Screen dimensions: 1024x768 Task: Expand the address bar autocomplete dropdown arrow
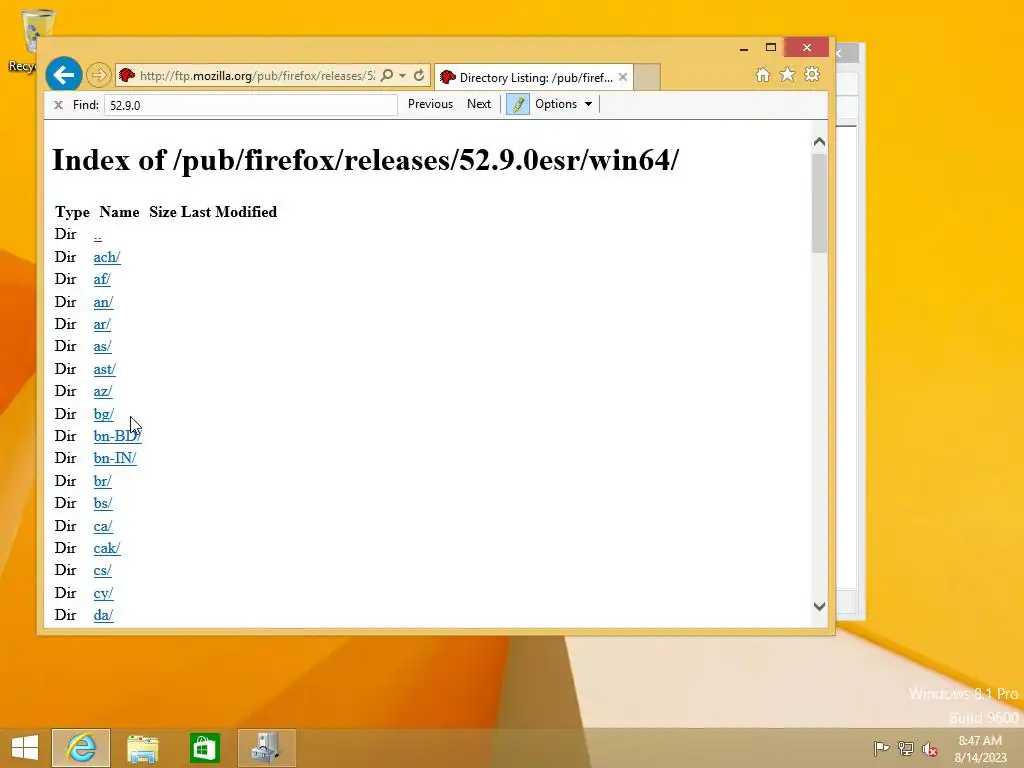click(402, 76)
